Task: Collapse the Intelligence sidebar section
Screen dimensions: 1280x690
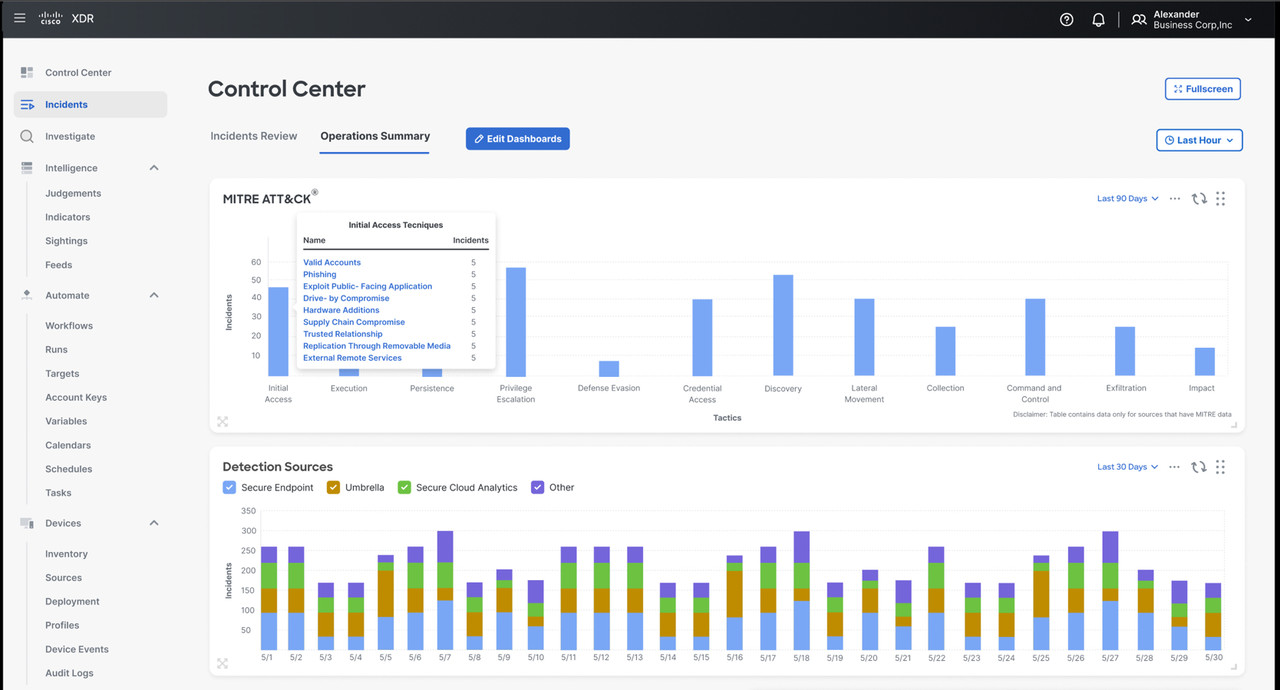Action: 154,168
